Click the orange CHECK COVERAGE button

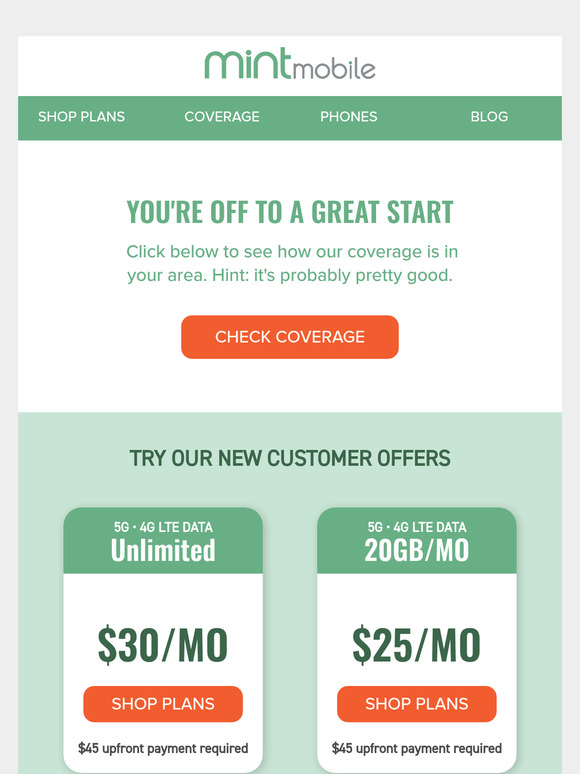pos(290,337)
